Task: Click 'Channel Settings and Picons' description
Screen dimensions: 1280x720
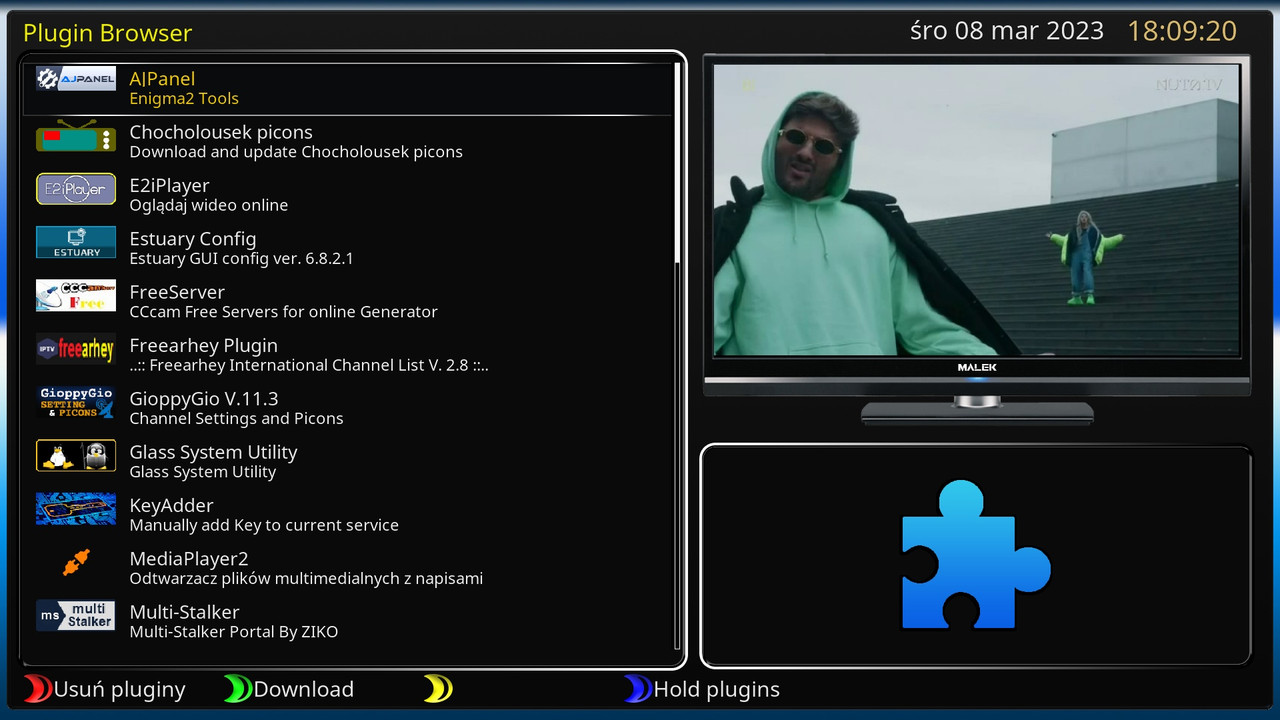Action: (x=236, y=419)
